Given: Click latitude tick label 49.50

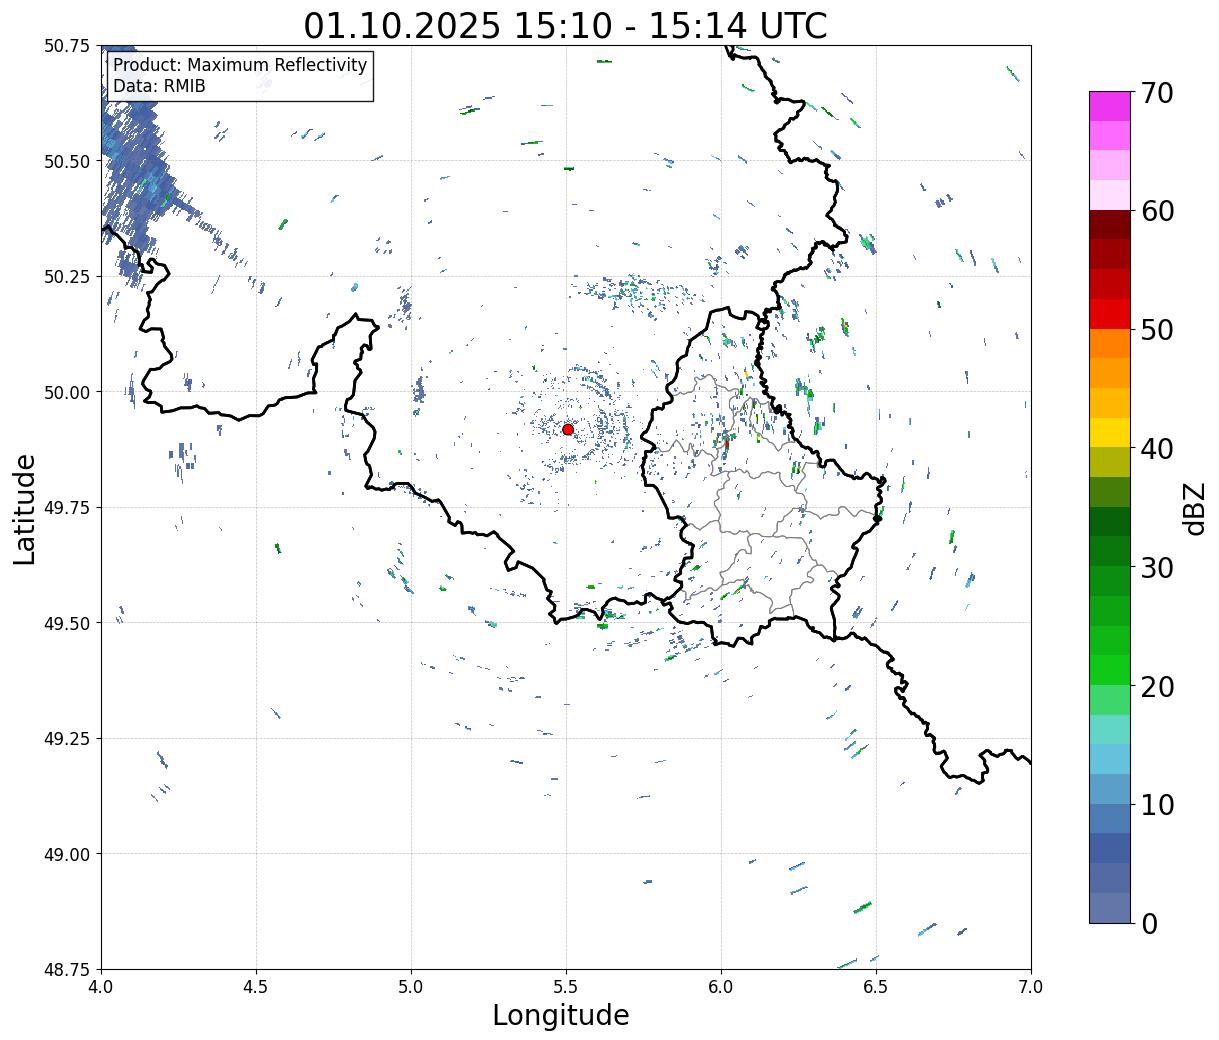Looking at the screenshot, I should click(67, 623).
